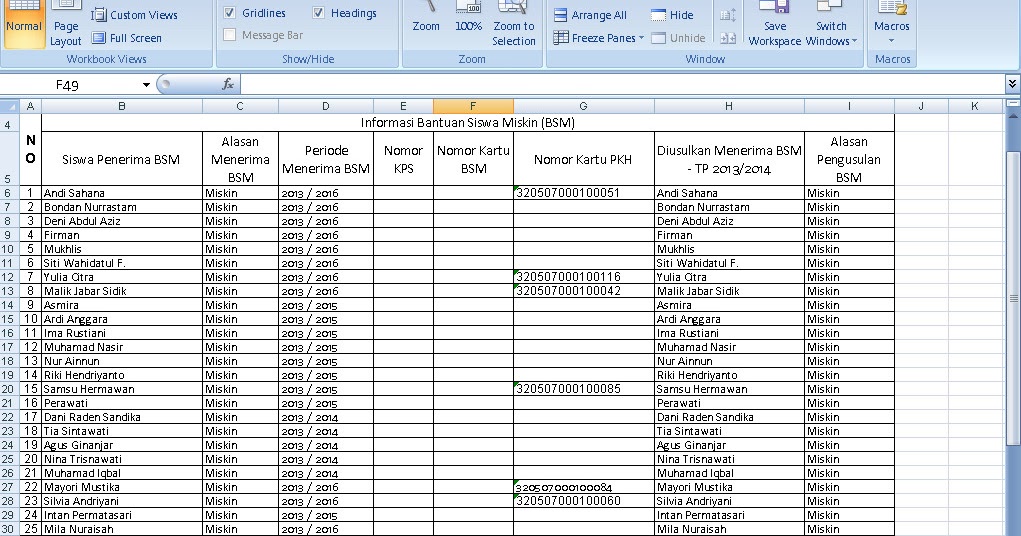The image size is (1021, 536).
Task: Select column G header
Action: point(583,106)
